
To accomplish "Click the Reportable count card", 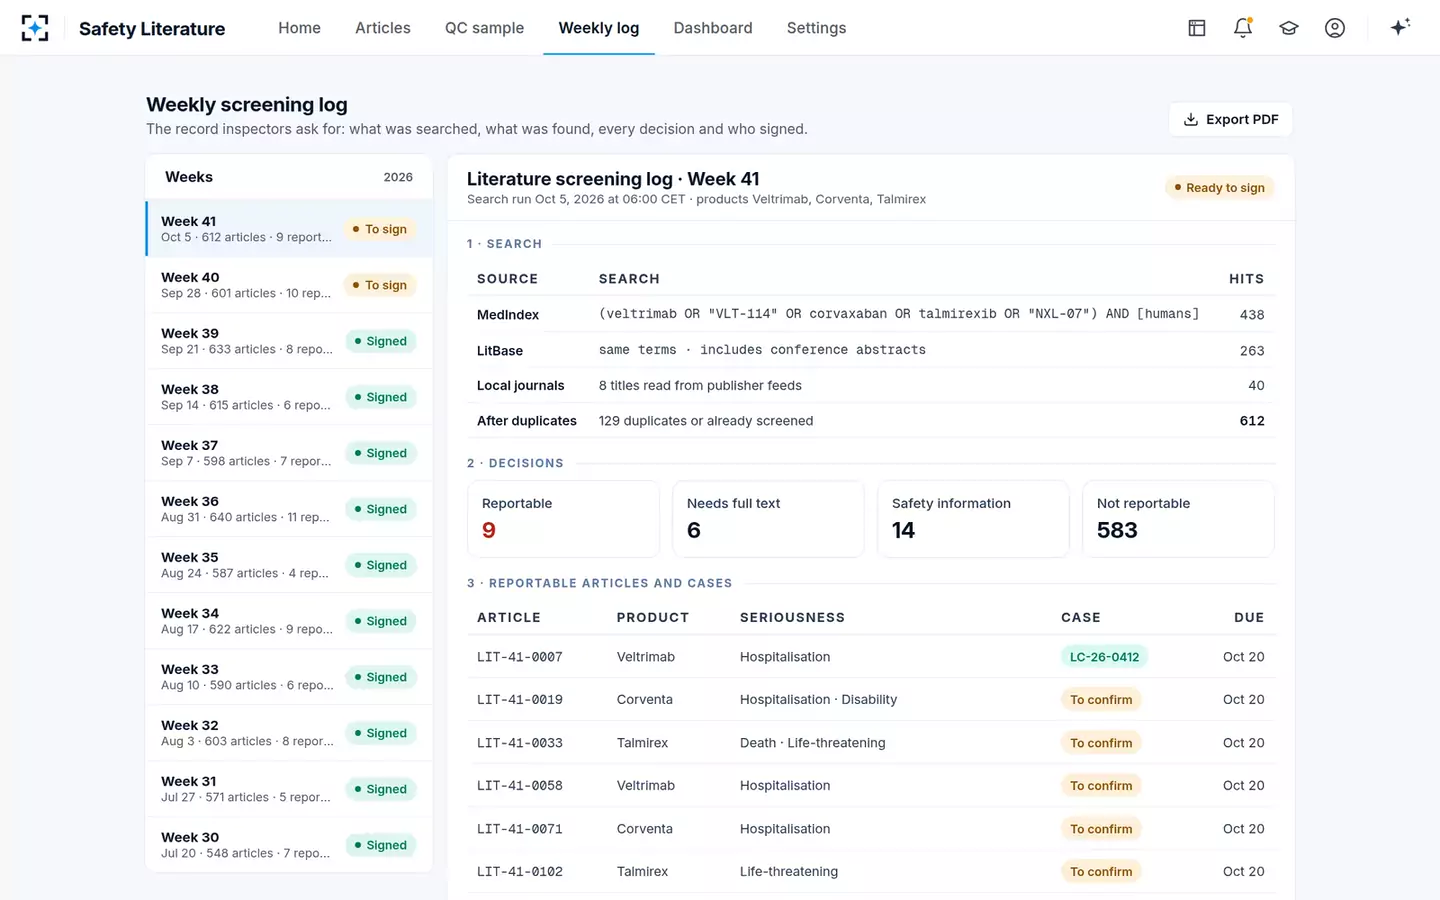I will pos(563,519).
